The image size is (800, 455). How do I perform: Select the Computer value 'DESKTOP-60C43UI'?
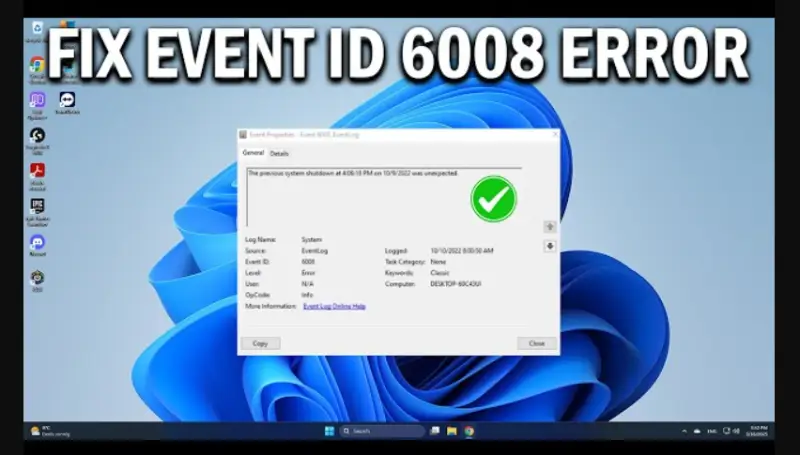pyautogui.click(x=456, y=284)
